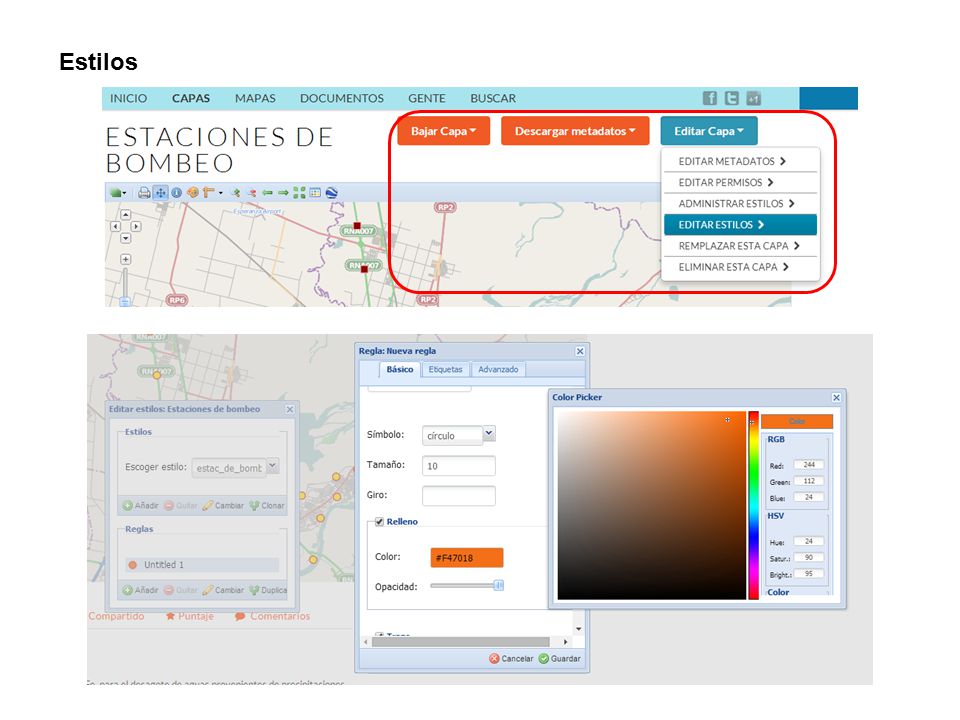Screen dimensions: 960x720
Task: Open GENTE in the navigation bar
Action: click(x=427, y=99)
